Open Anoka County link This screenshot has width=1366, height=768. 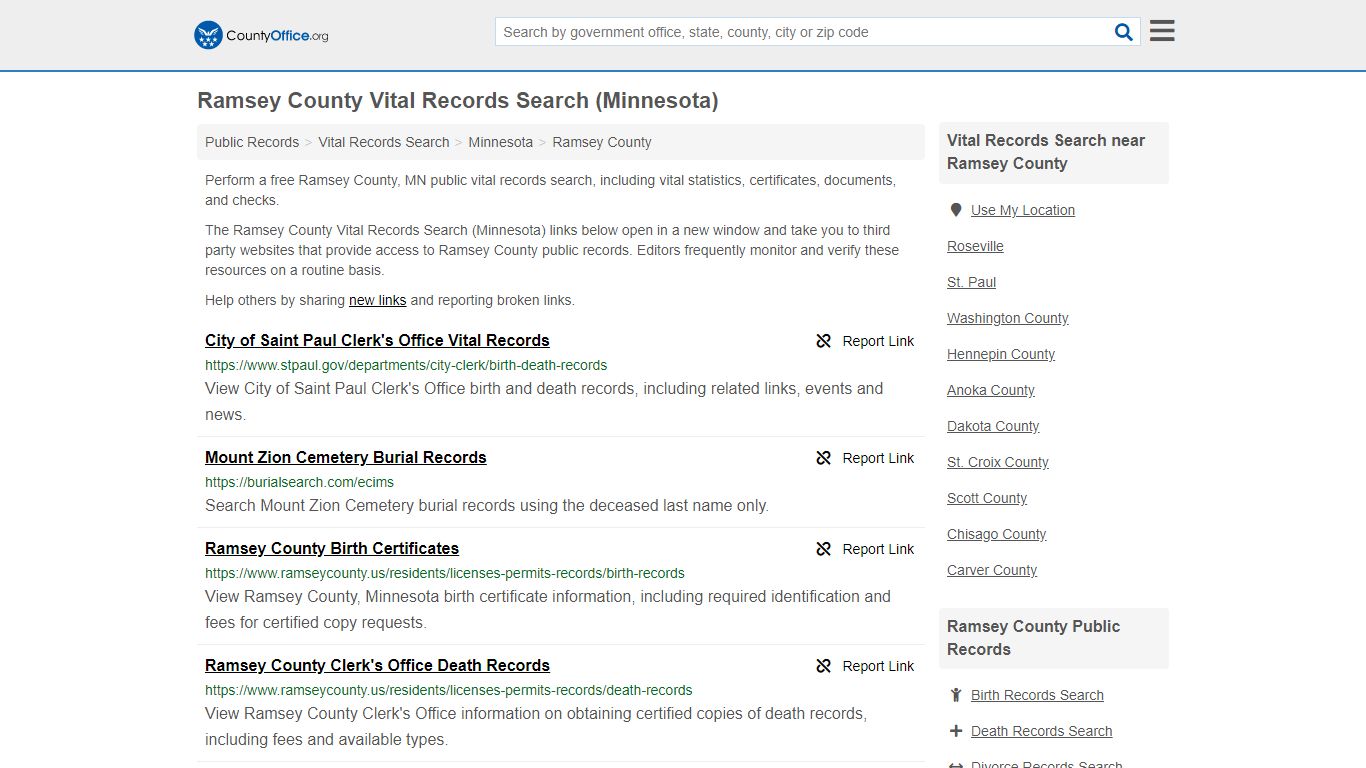pyautogui.click(x=991, y=390)
